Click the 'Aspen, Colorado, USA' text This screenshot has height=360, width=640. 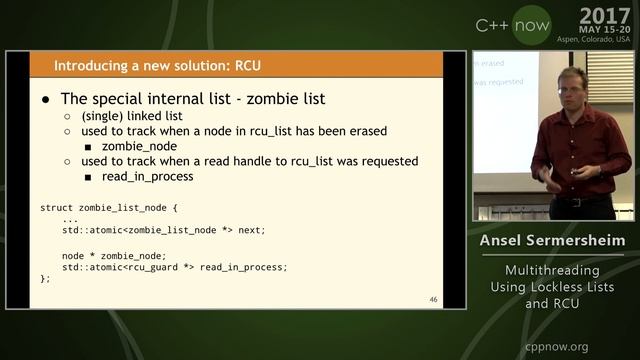[593, 40]
